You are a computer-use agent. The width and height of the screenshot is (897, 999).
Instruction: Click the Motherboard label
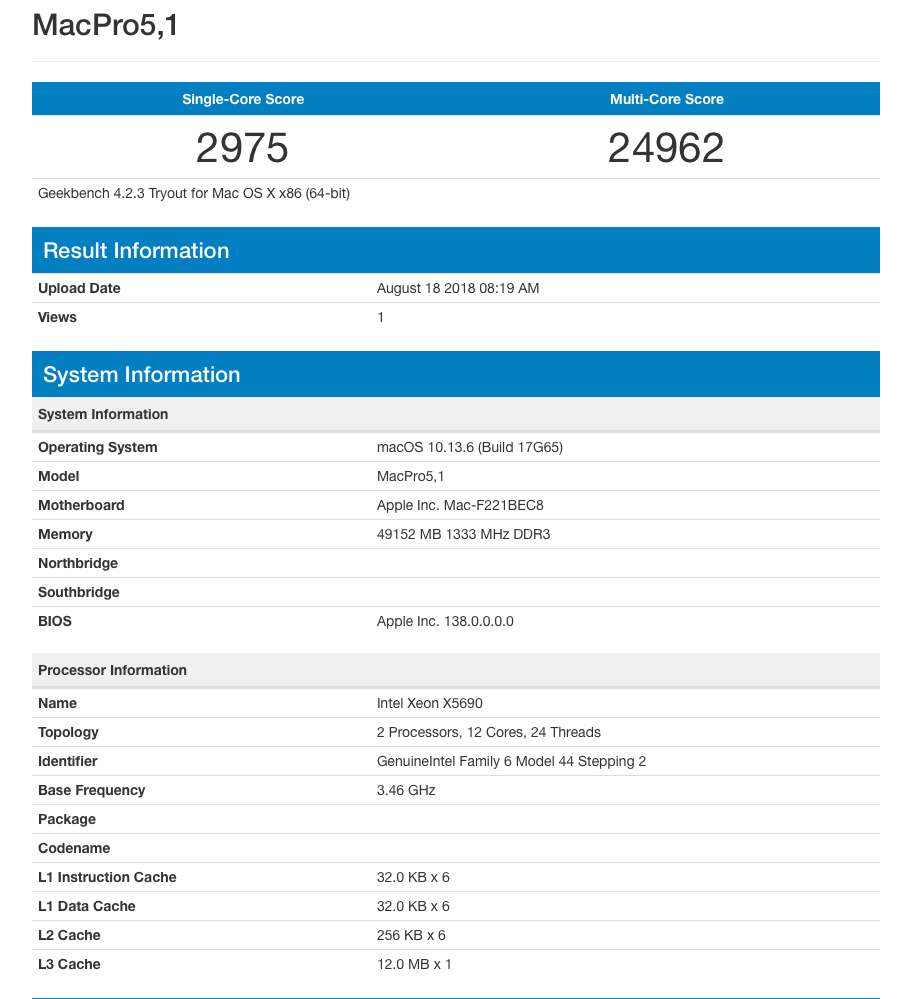coord(81,505)
